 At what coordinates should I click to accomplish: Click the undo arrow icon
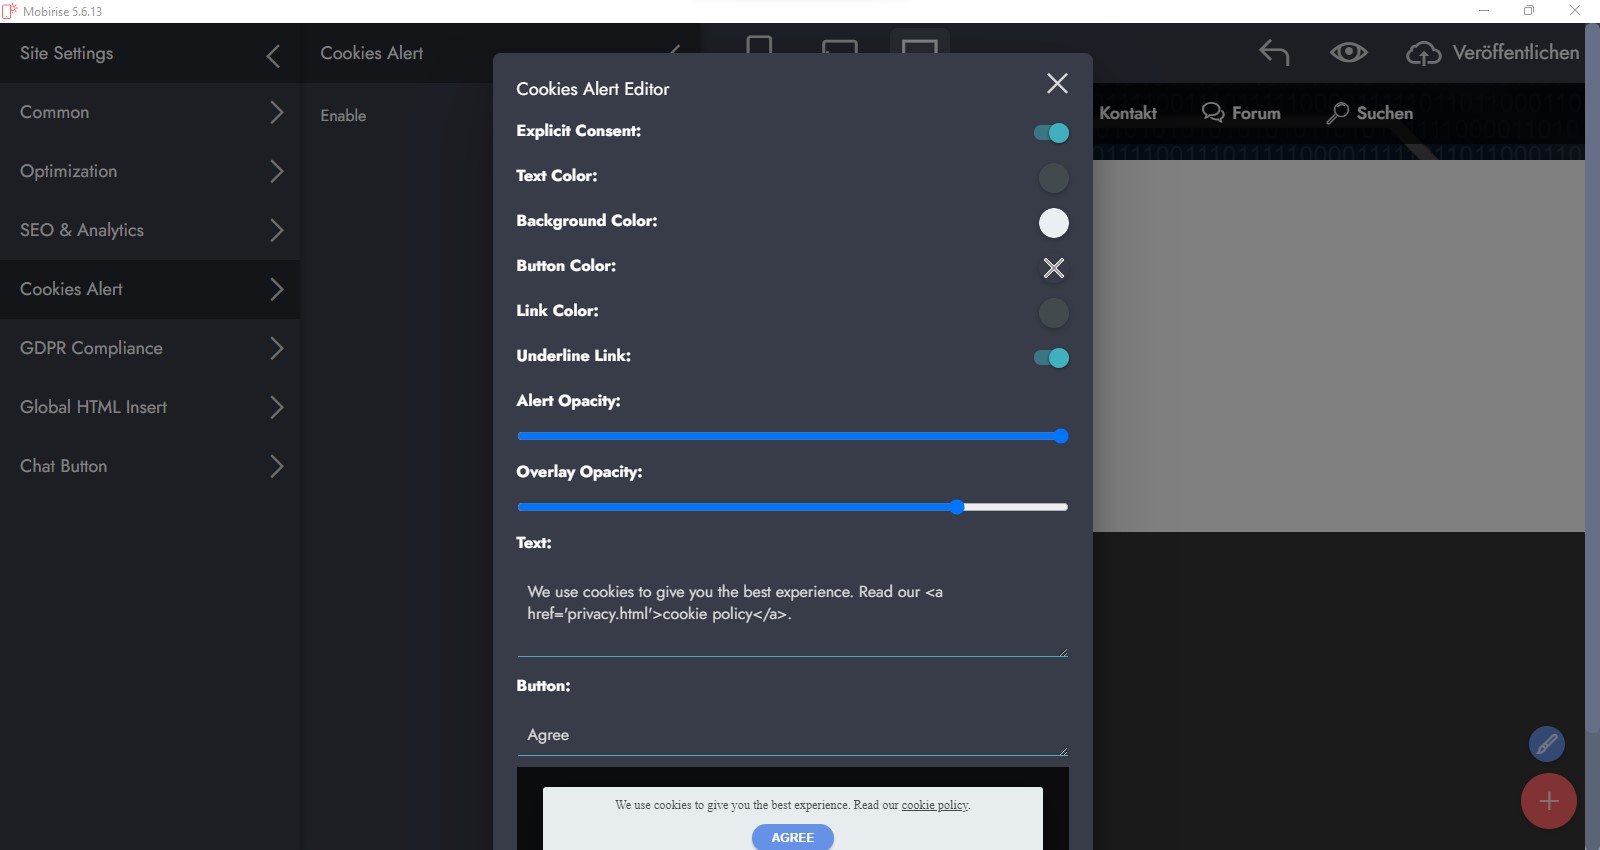1274,52
